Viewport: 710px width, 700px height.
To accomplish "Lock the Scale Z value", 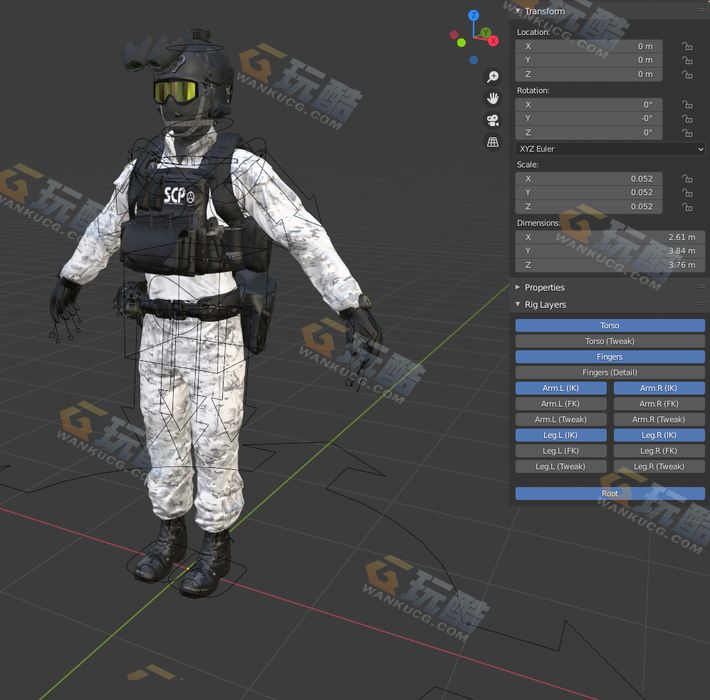I will coord(687,207).
